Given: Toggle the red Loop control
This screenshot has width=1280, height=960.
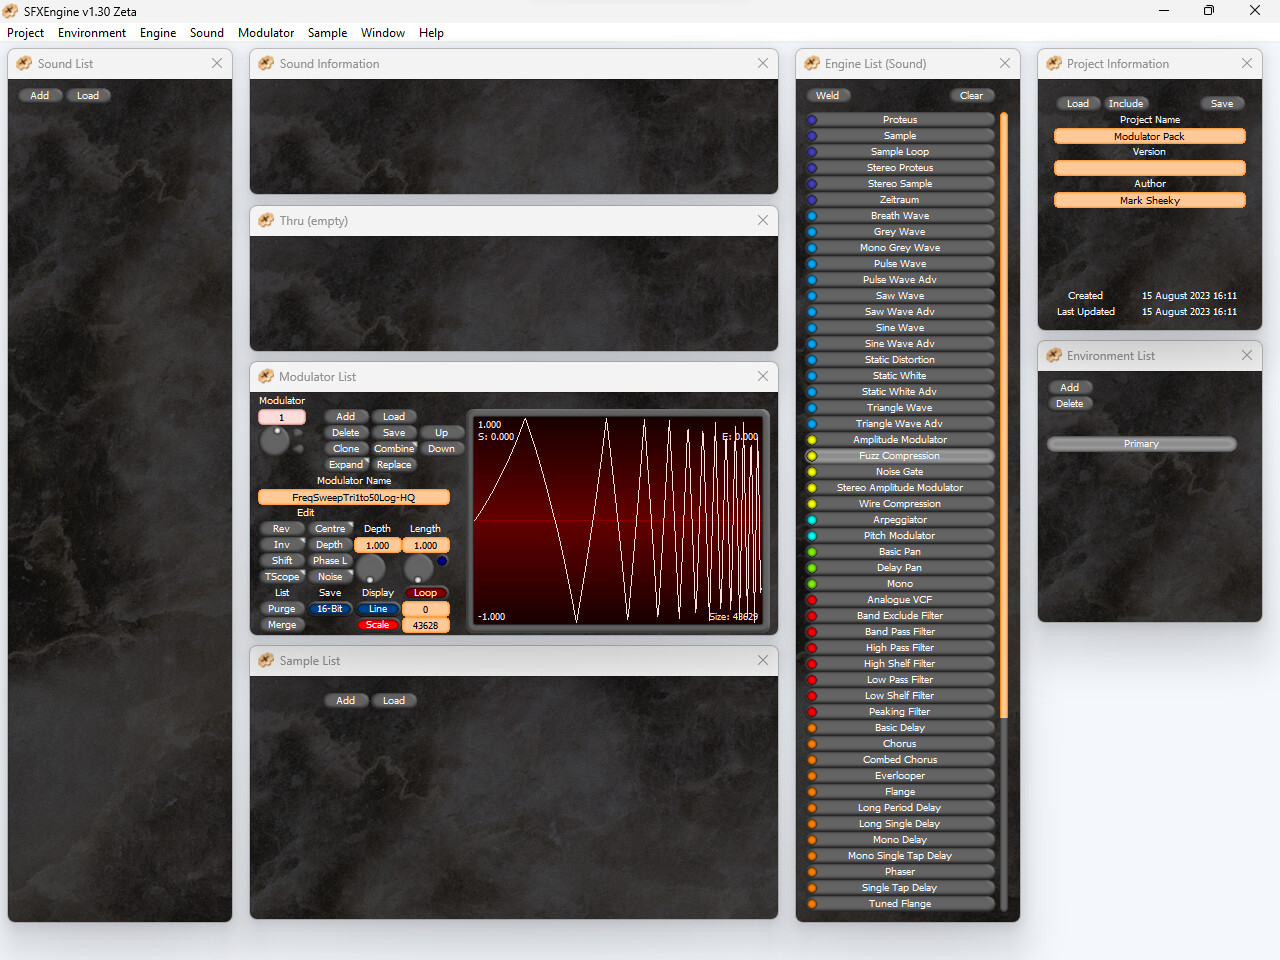Looking at the screenshot, I should pos(426,592).
